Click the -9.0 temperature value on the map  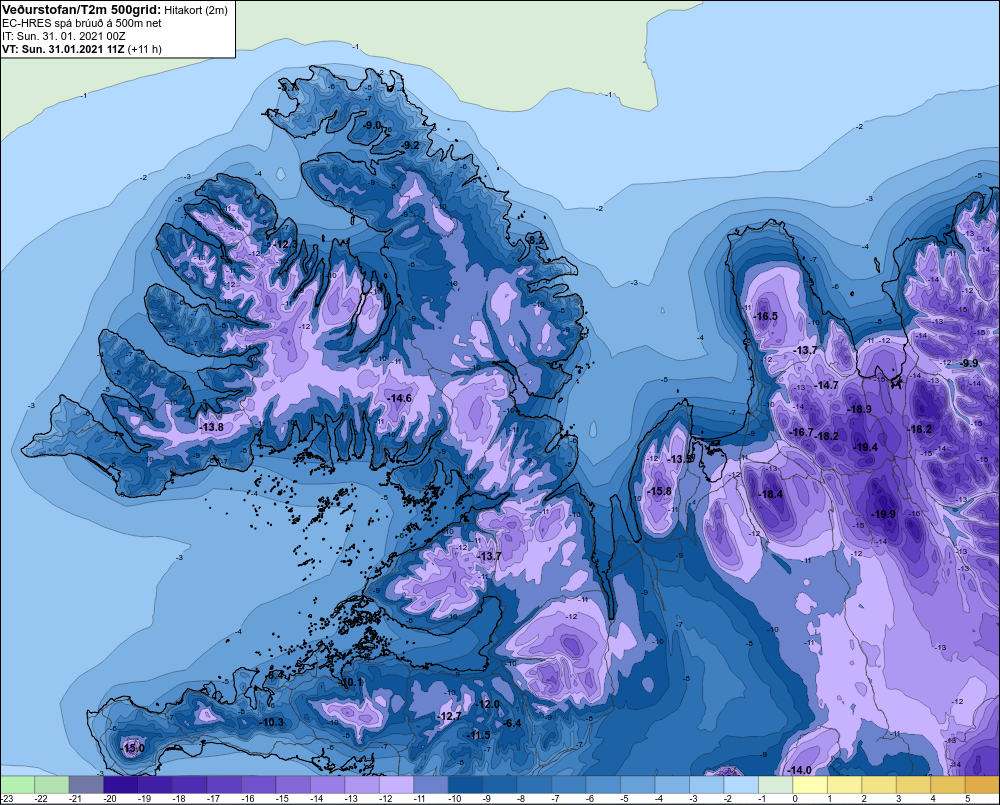(x=372, y=125)
